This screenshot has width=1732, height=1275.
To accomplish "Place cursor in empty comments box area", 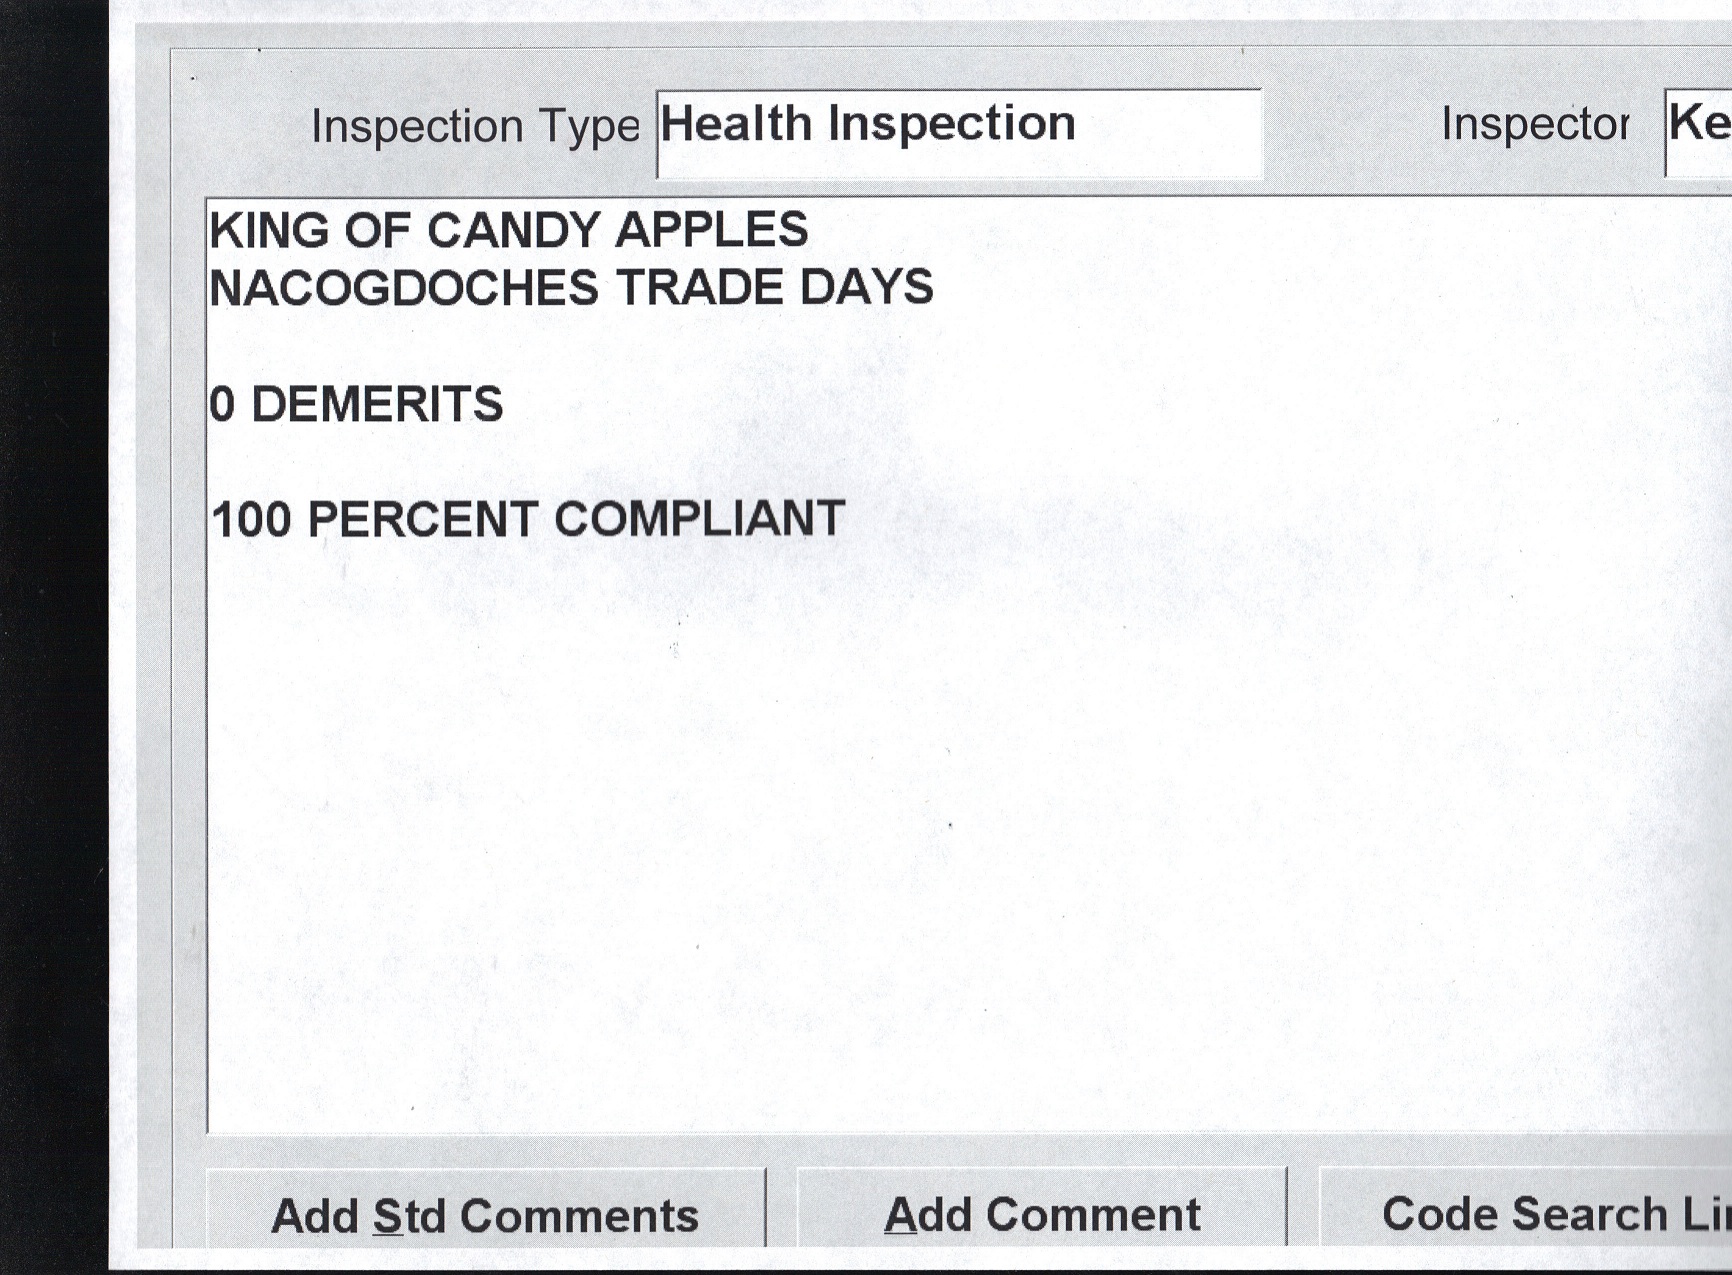I will tap(960, 820).
